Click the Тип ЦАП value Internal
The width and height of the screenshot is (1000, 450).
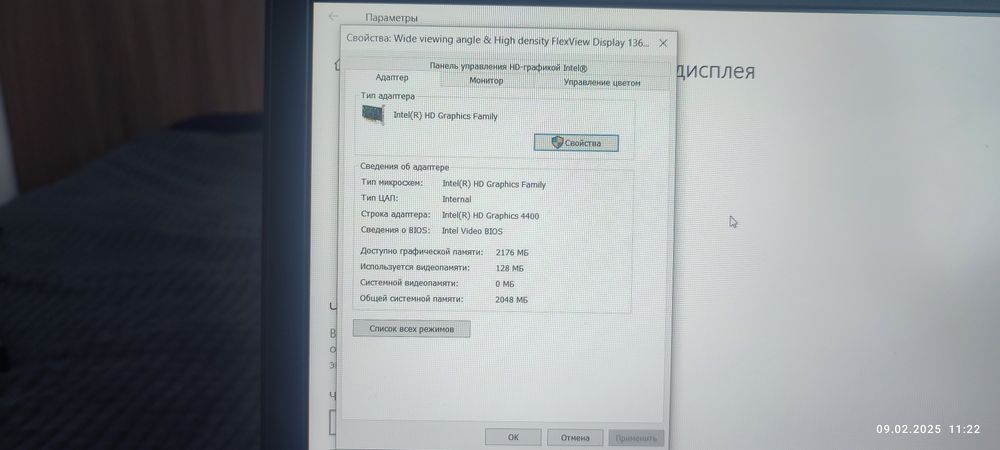pos(457,199)
